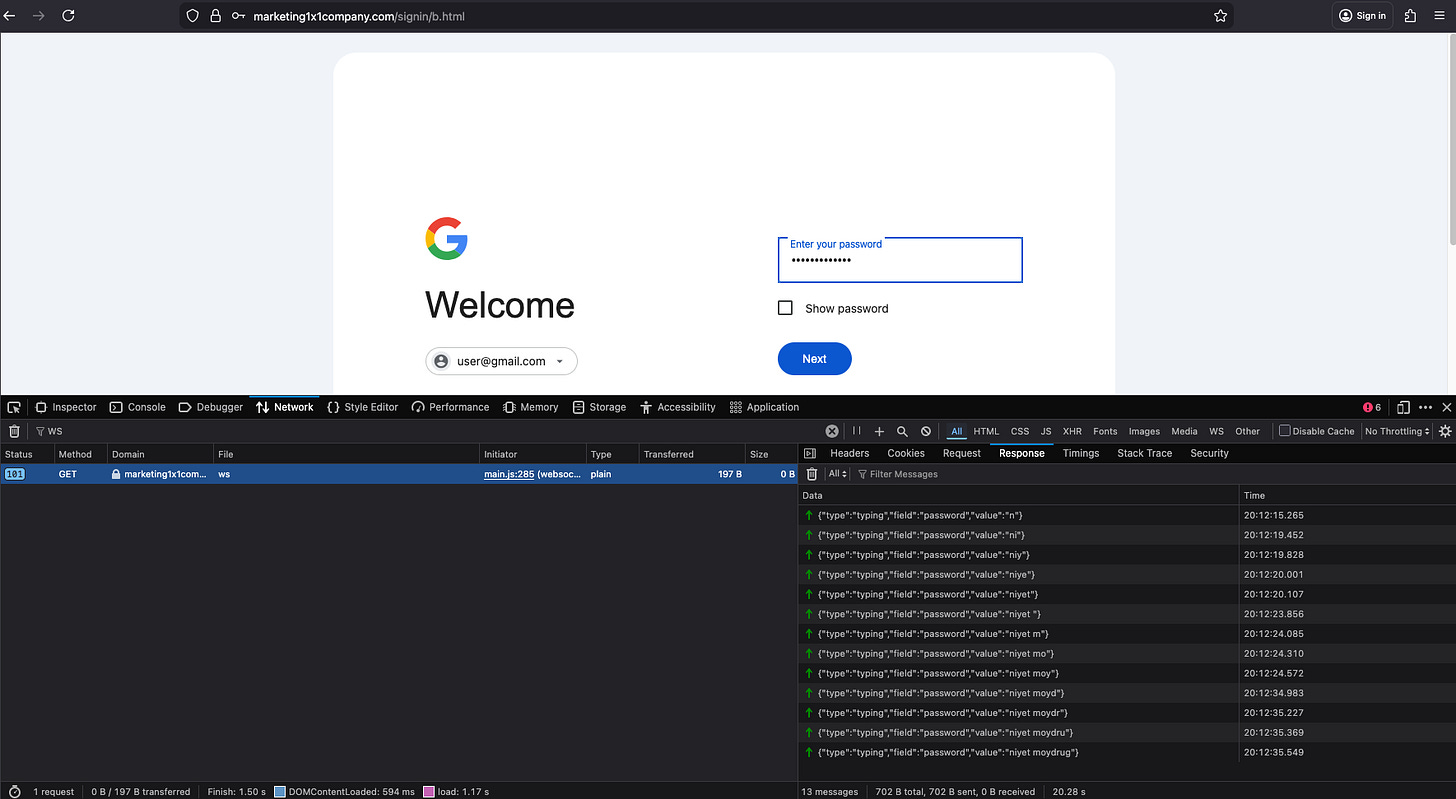1456x799 pixels.
Task: Click the Next button on sign-in form
Action: pyautogui.click(x=814, y=359)
